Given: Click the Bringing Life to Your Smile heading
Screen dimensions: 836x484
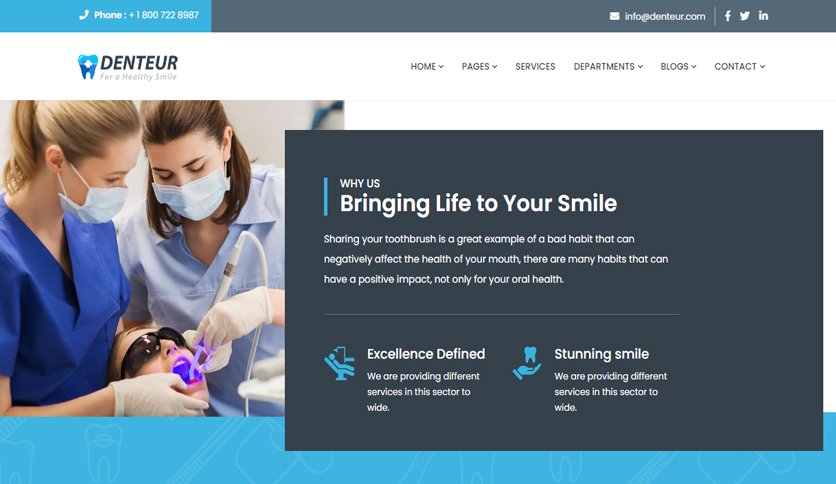Looking at the screenshot, I should coord(478,204).
